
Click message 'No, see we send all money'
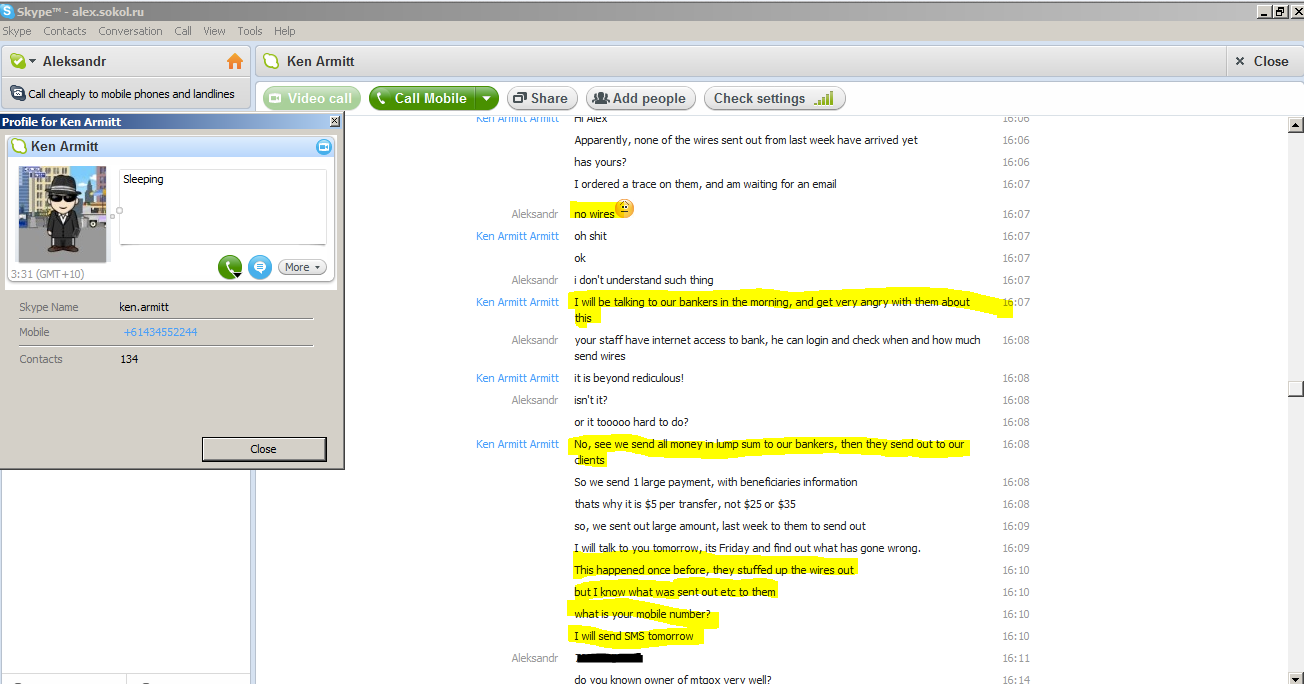769,452
